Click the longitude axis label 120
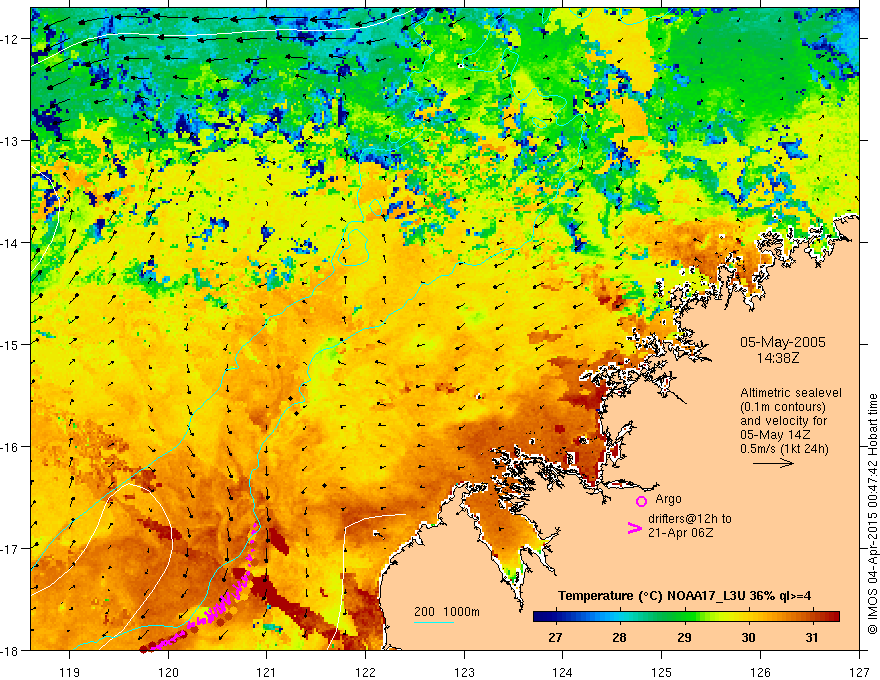The width and height of the screenshot is (880, 680). tap(168, 672)
